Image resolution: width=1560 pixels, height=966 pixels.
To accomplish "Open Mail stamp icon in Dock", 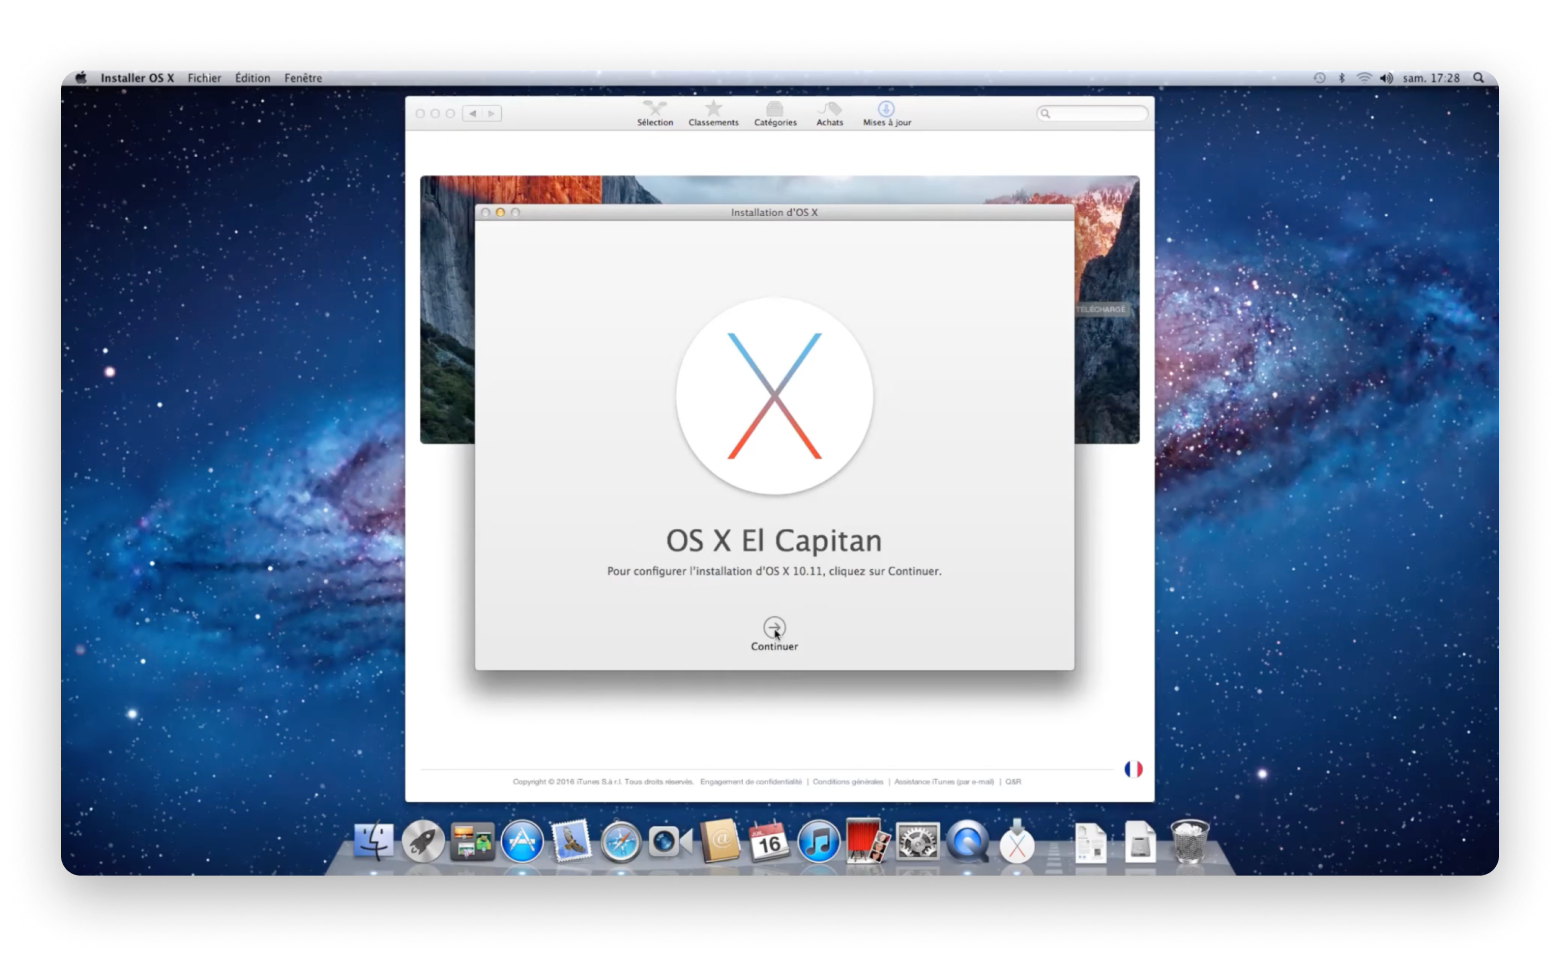I will 571,841.
